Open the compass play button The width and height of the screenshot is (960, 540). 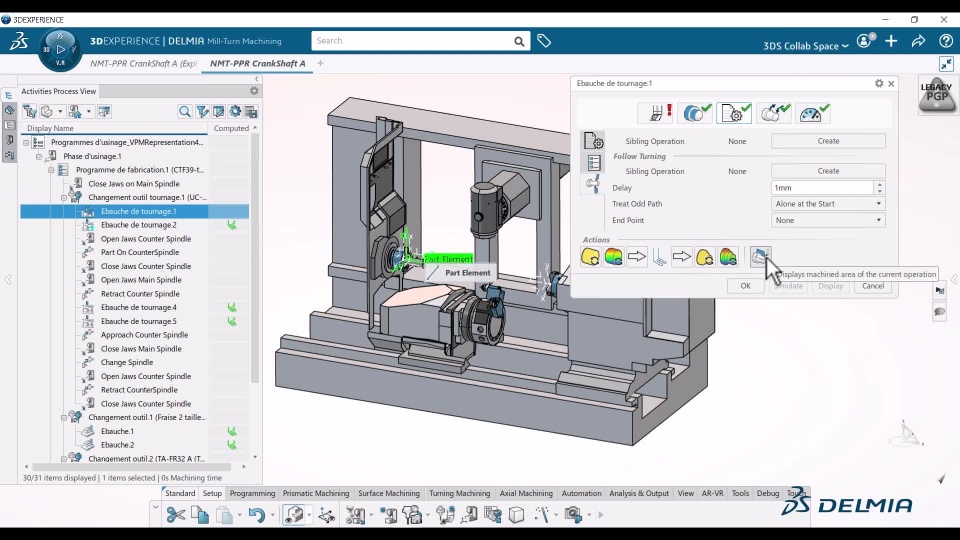(60, 49)
